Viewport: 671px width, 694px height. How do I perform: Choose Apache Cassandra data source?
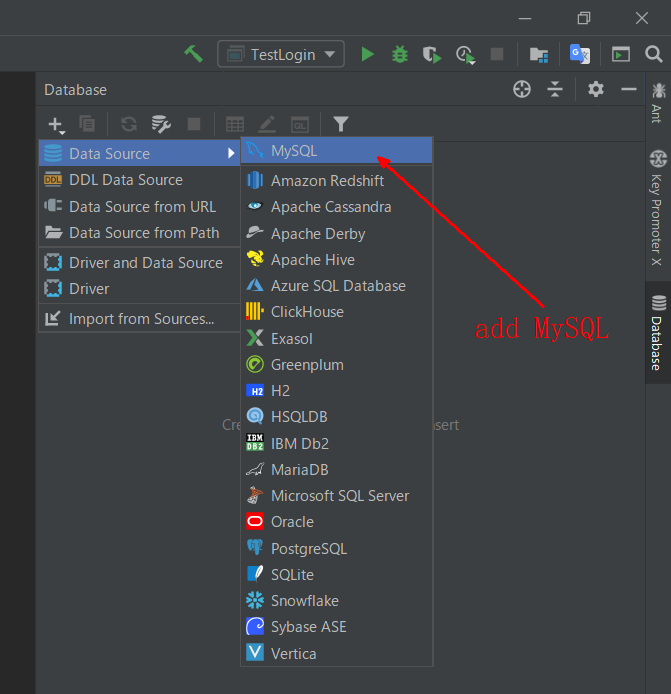(336, 207)
